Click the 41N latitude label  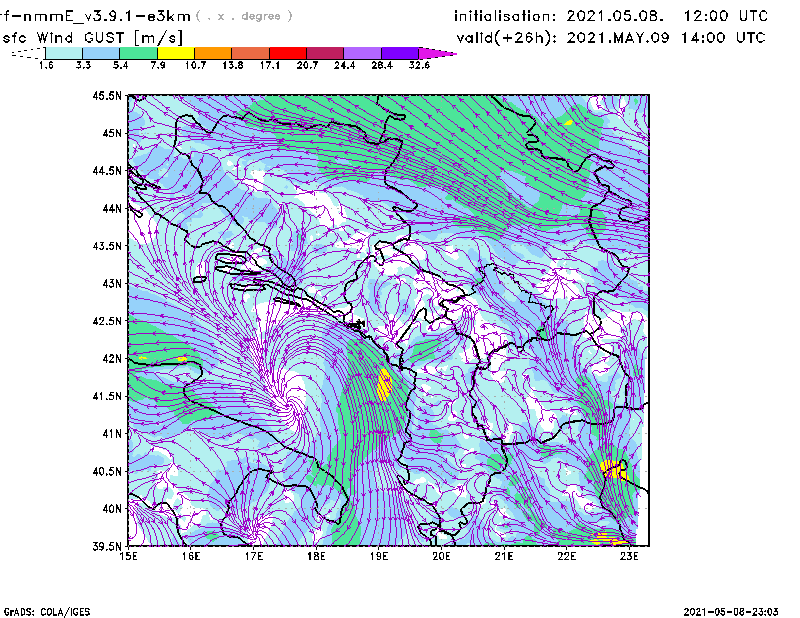[x=112, y=434]
